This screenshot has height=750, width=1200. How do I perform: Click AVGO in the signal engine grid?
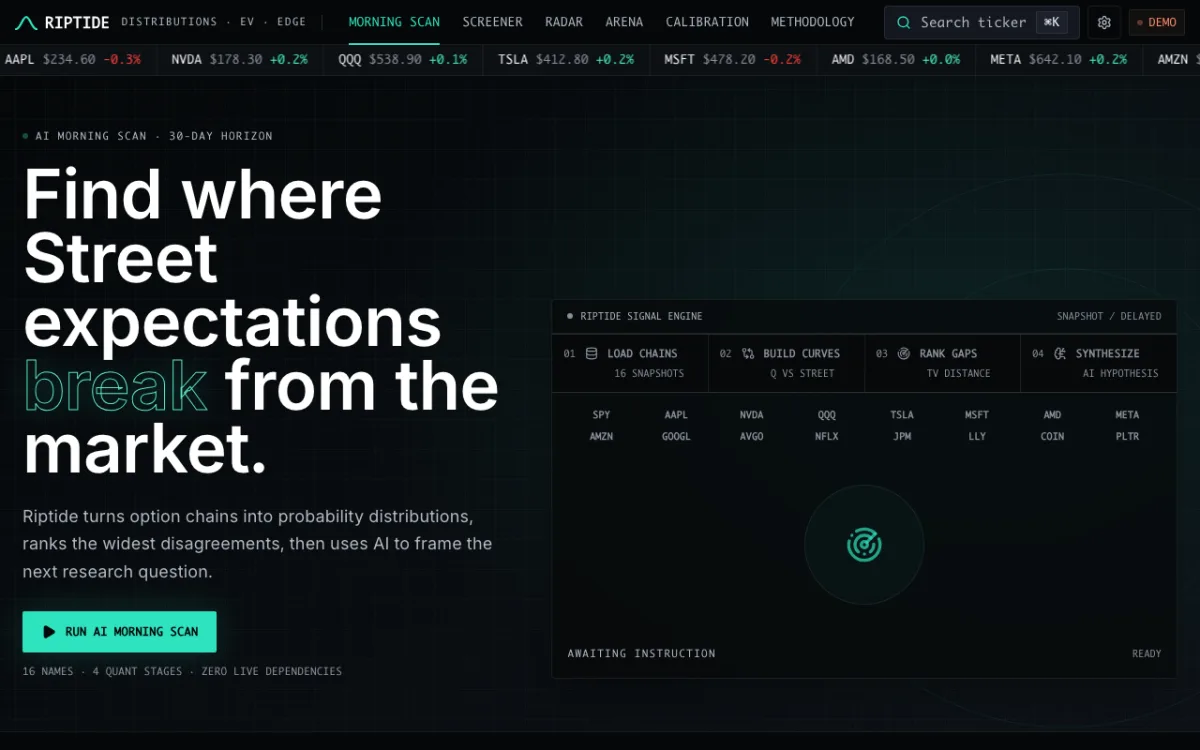click(x=751, y=437)
